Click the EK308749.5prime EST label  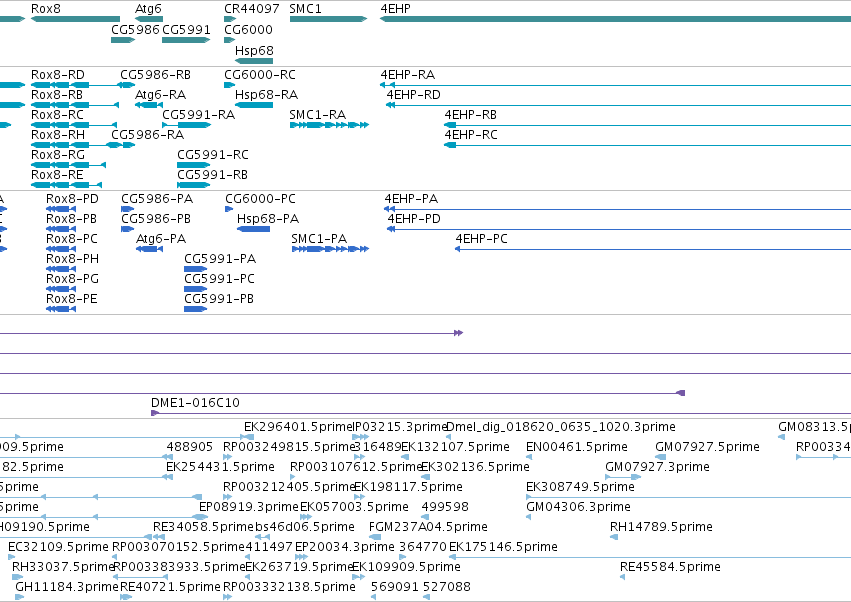580,487
